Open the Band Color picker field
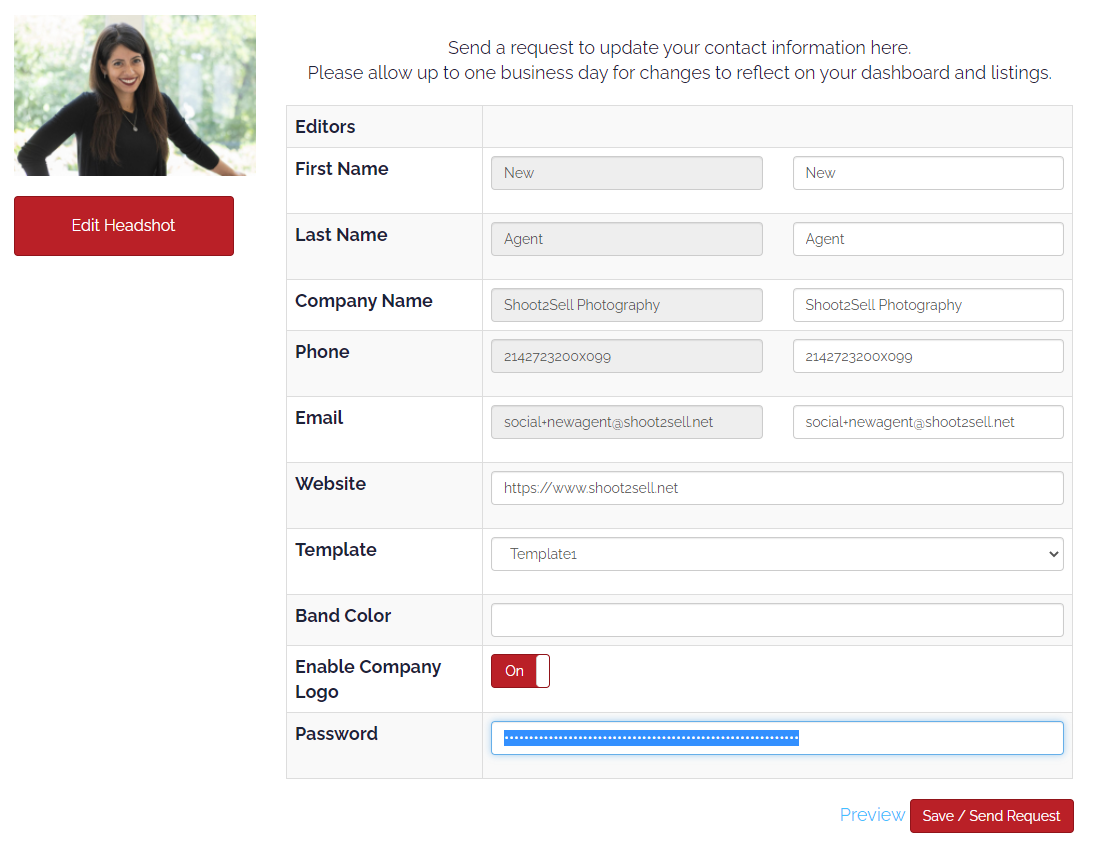This screenshot has height=860, width=1117. pos(777,620)
